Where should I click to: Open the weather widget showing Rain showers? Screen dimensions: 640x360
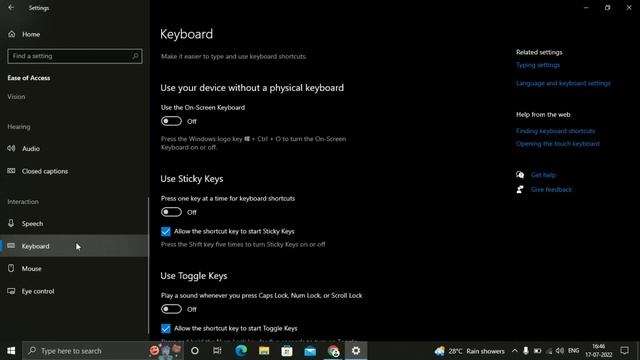point(470,351)
